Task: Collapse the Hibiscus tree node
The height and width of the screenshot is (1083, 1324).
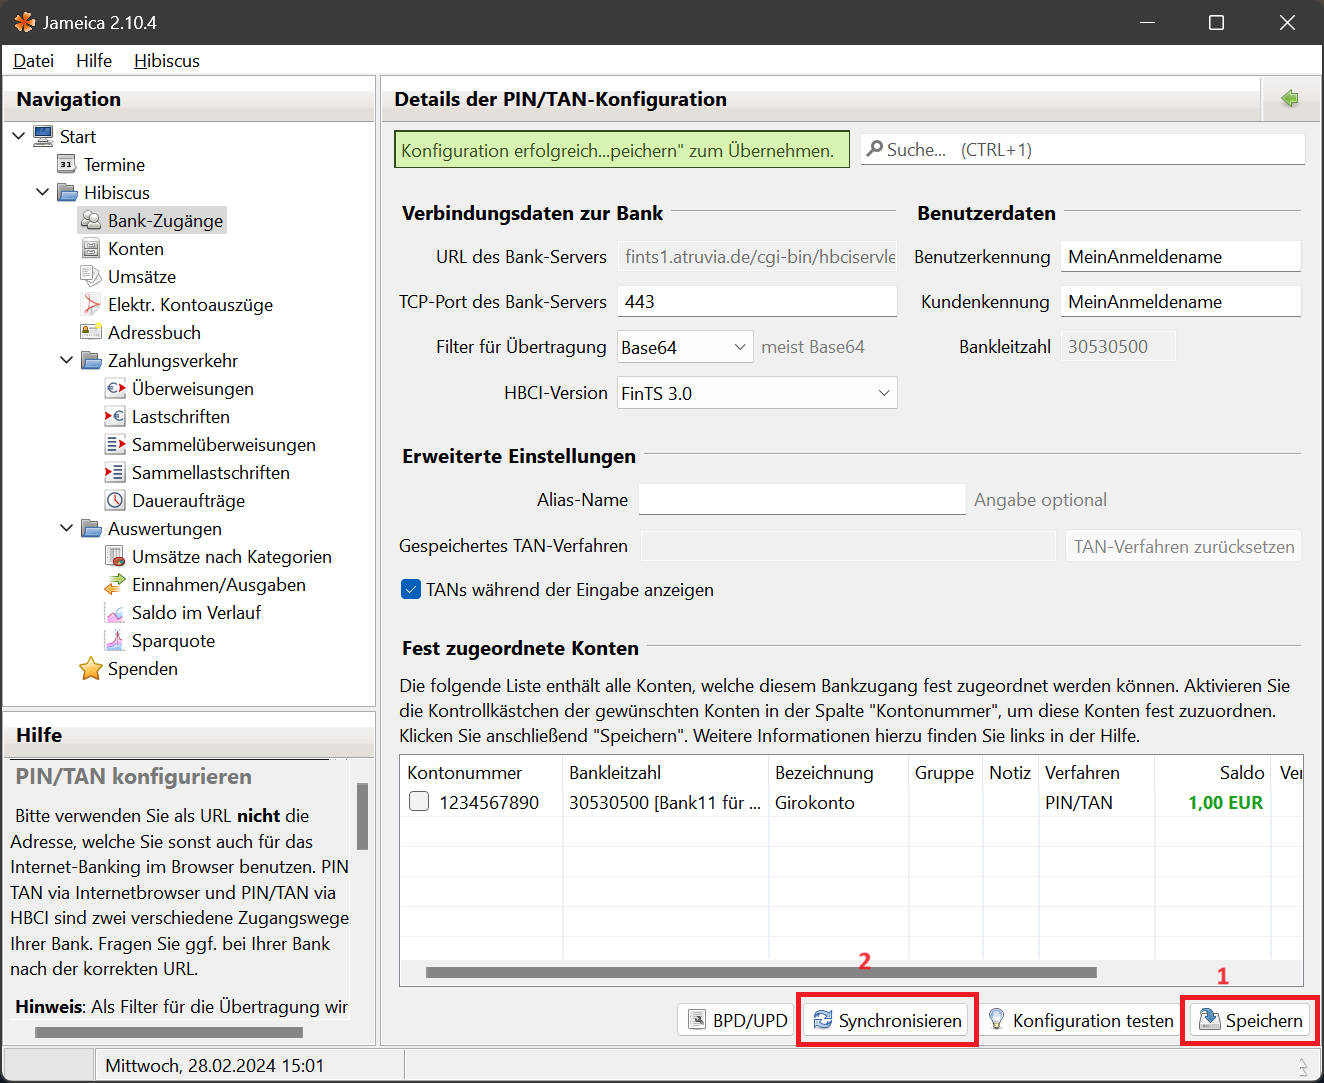Action: coord(43,192)
